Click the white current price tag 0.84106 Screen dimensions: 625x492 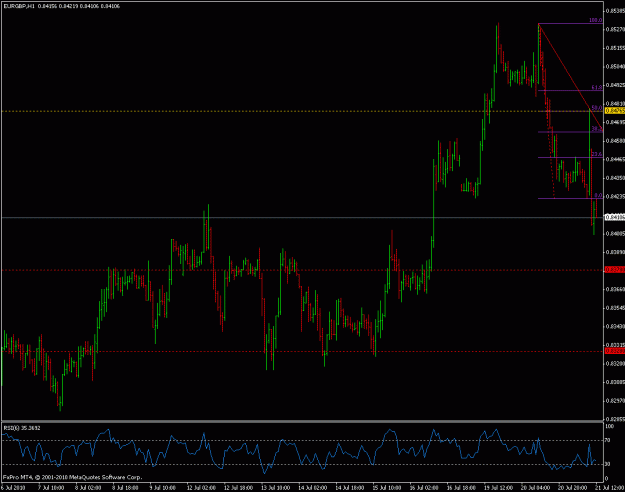click(615, 217)
